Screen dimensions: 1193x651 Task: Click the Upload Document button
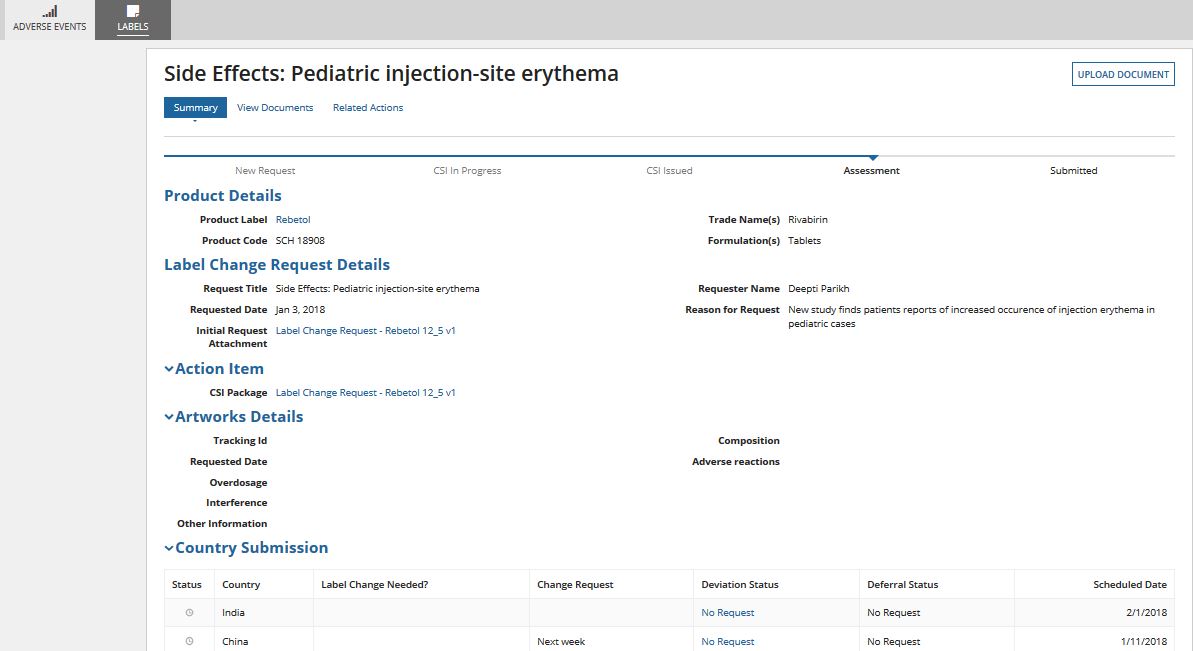pos(1123,74)
